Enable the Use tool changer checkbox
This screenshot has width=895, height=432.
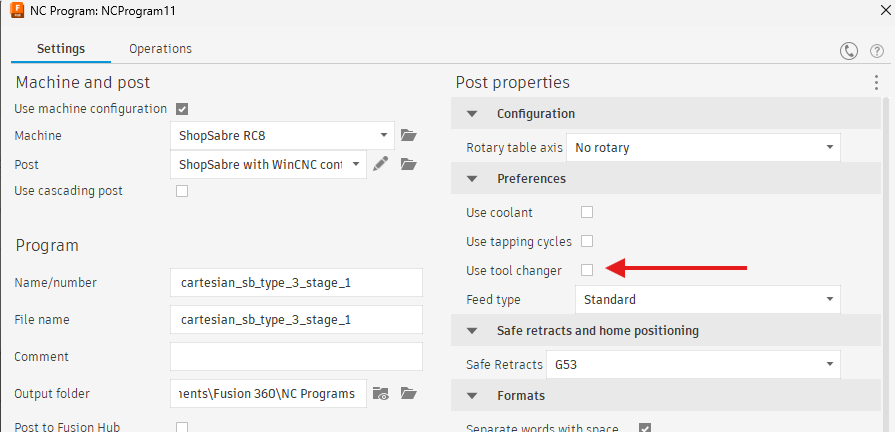click(587, 270)
